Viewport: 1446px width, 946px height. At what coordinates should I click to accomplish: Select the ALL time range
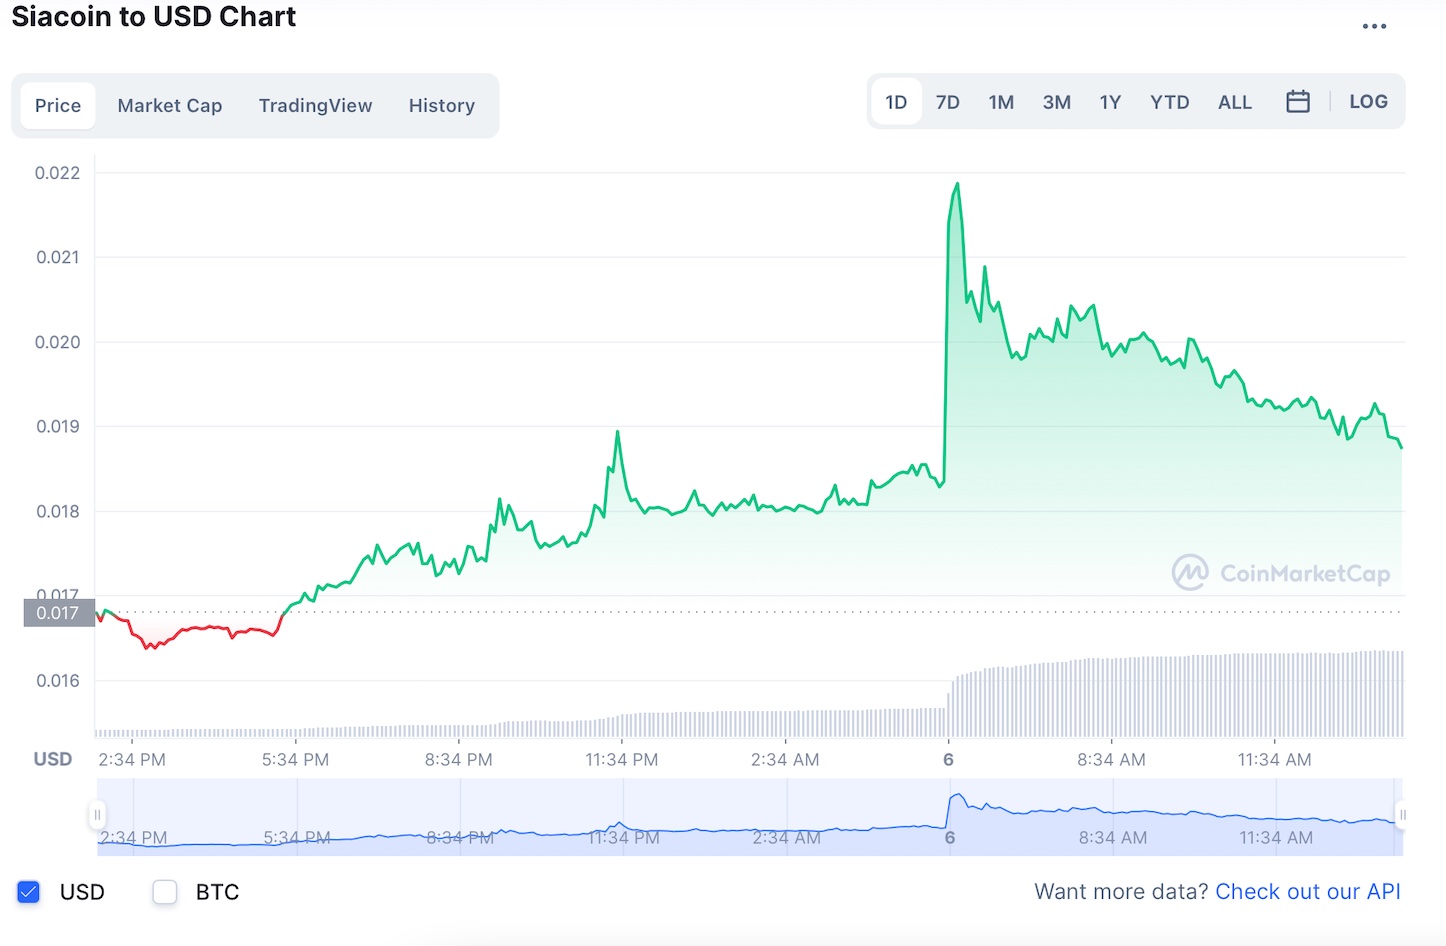click(x=1235, y=101)
